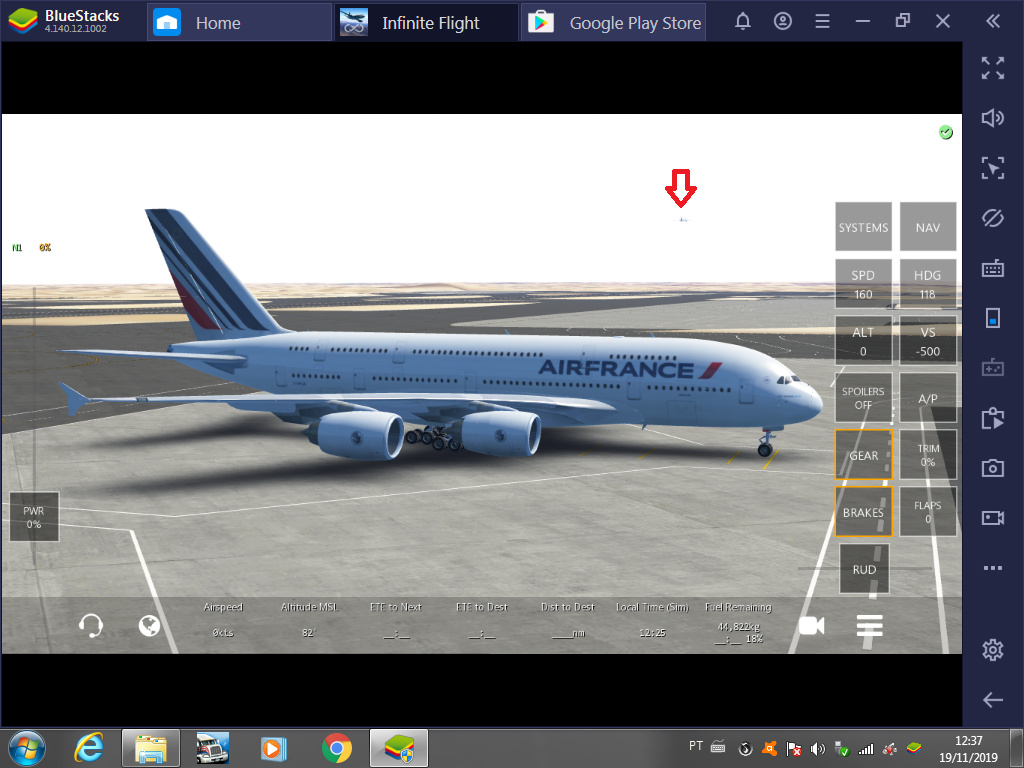Viewport: 1024px width, 768px height.
Task: Click the FLAPS 0 control
Action: click(x=927, y=511)
